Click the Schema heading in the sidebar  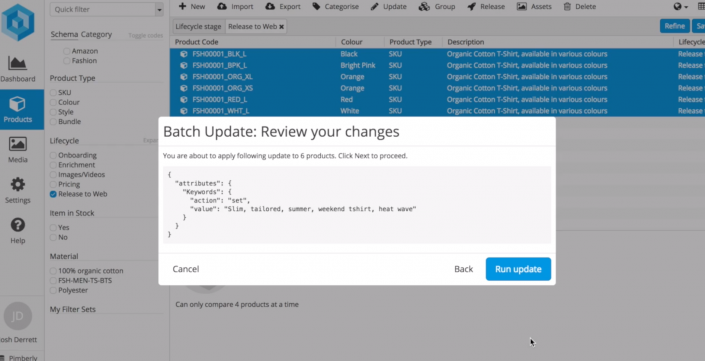tap(64, 35)
